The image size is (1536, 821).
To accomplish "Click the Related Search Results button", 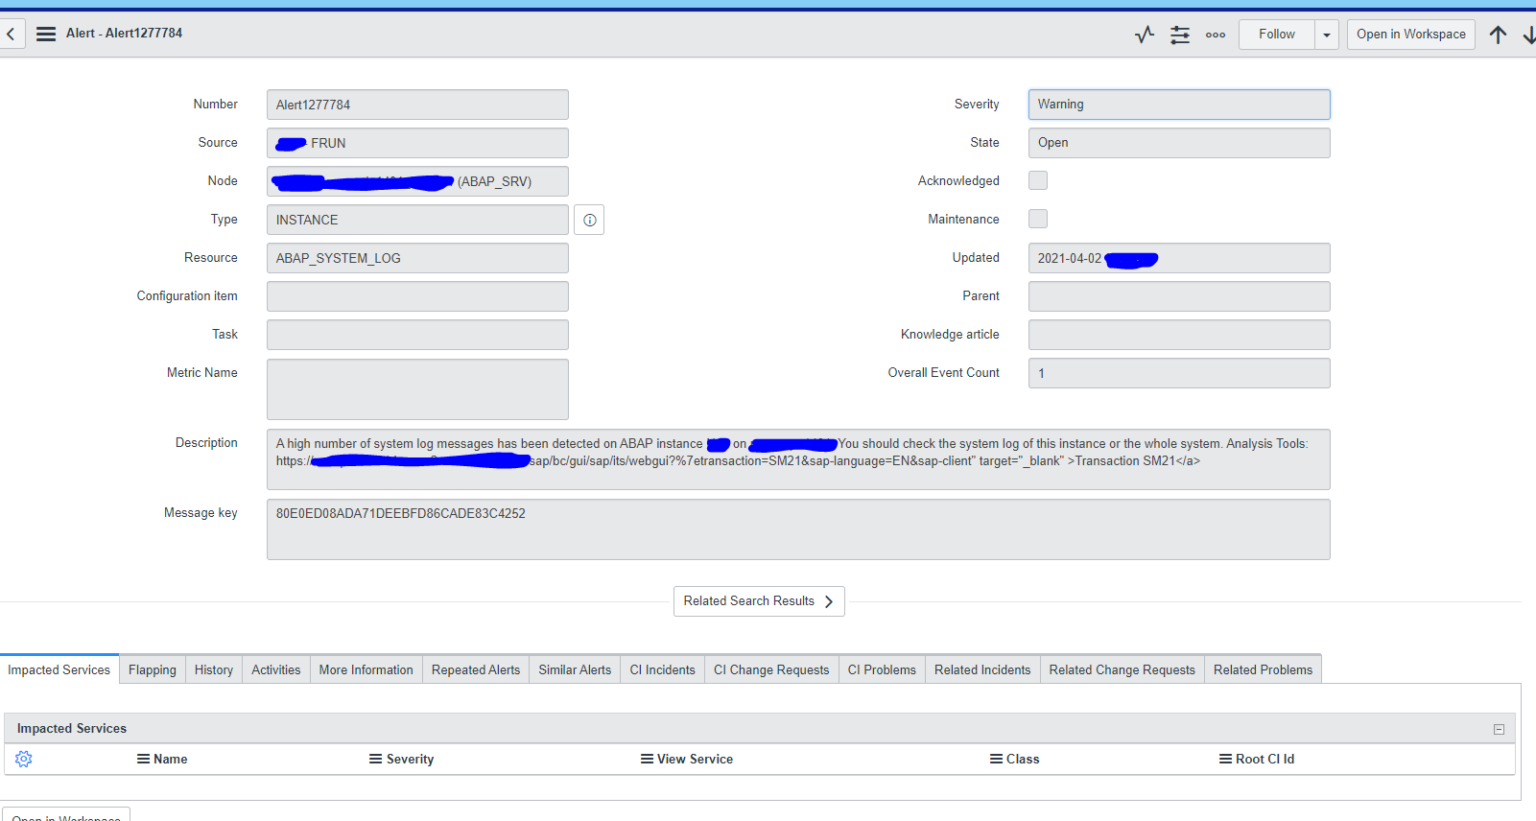I will [x=758, y=601].
